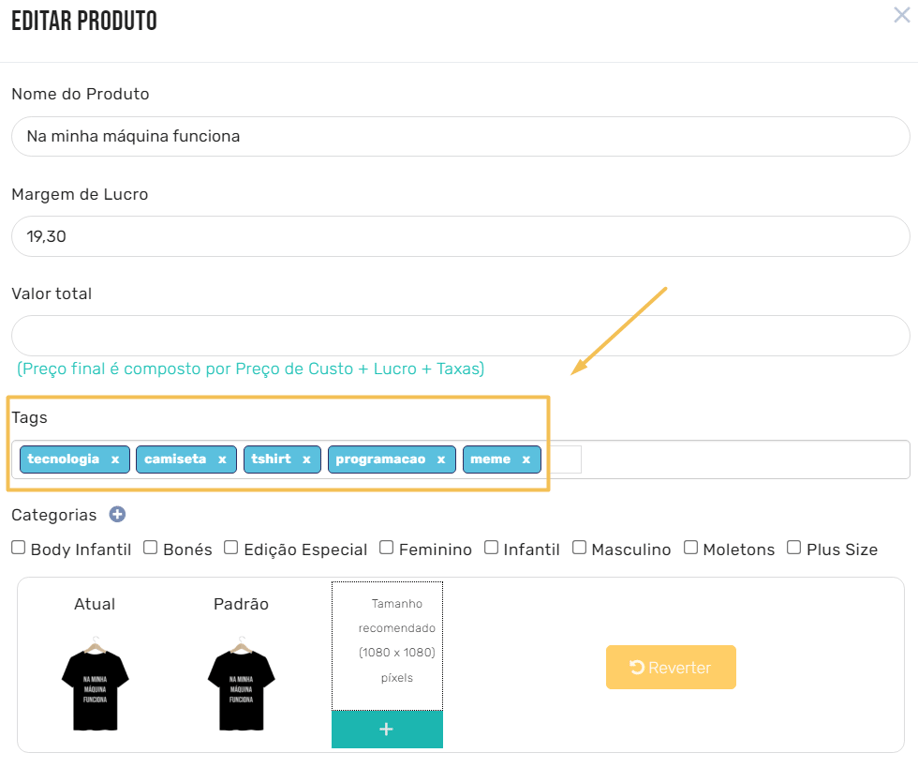Enable the Bonés category checkbox
918x768 pixels.
[150, 548]
